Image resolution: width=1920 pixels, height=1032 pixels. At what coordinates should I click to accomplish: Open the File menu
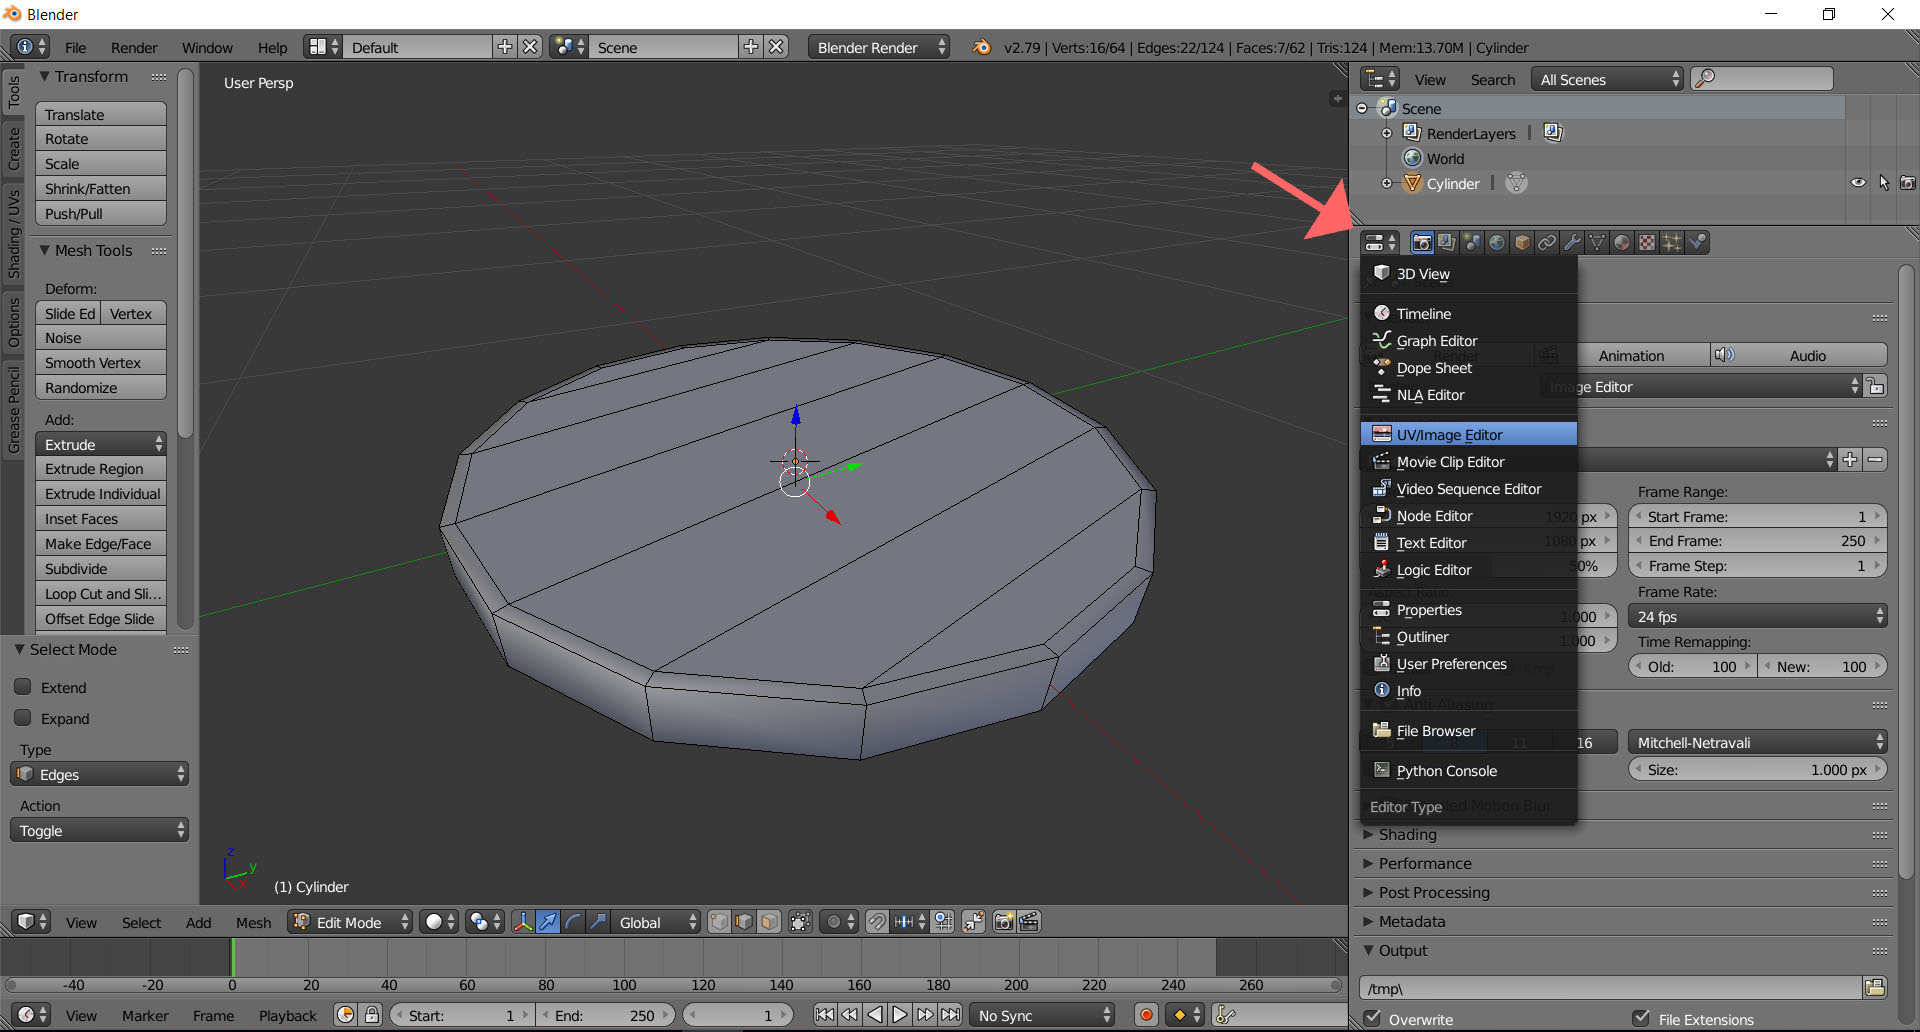tap(76, 47)
